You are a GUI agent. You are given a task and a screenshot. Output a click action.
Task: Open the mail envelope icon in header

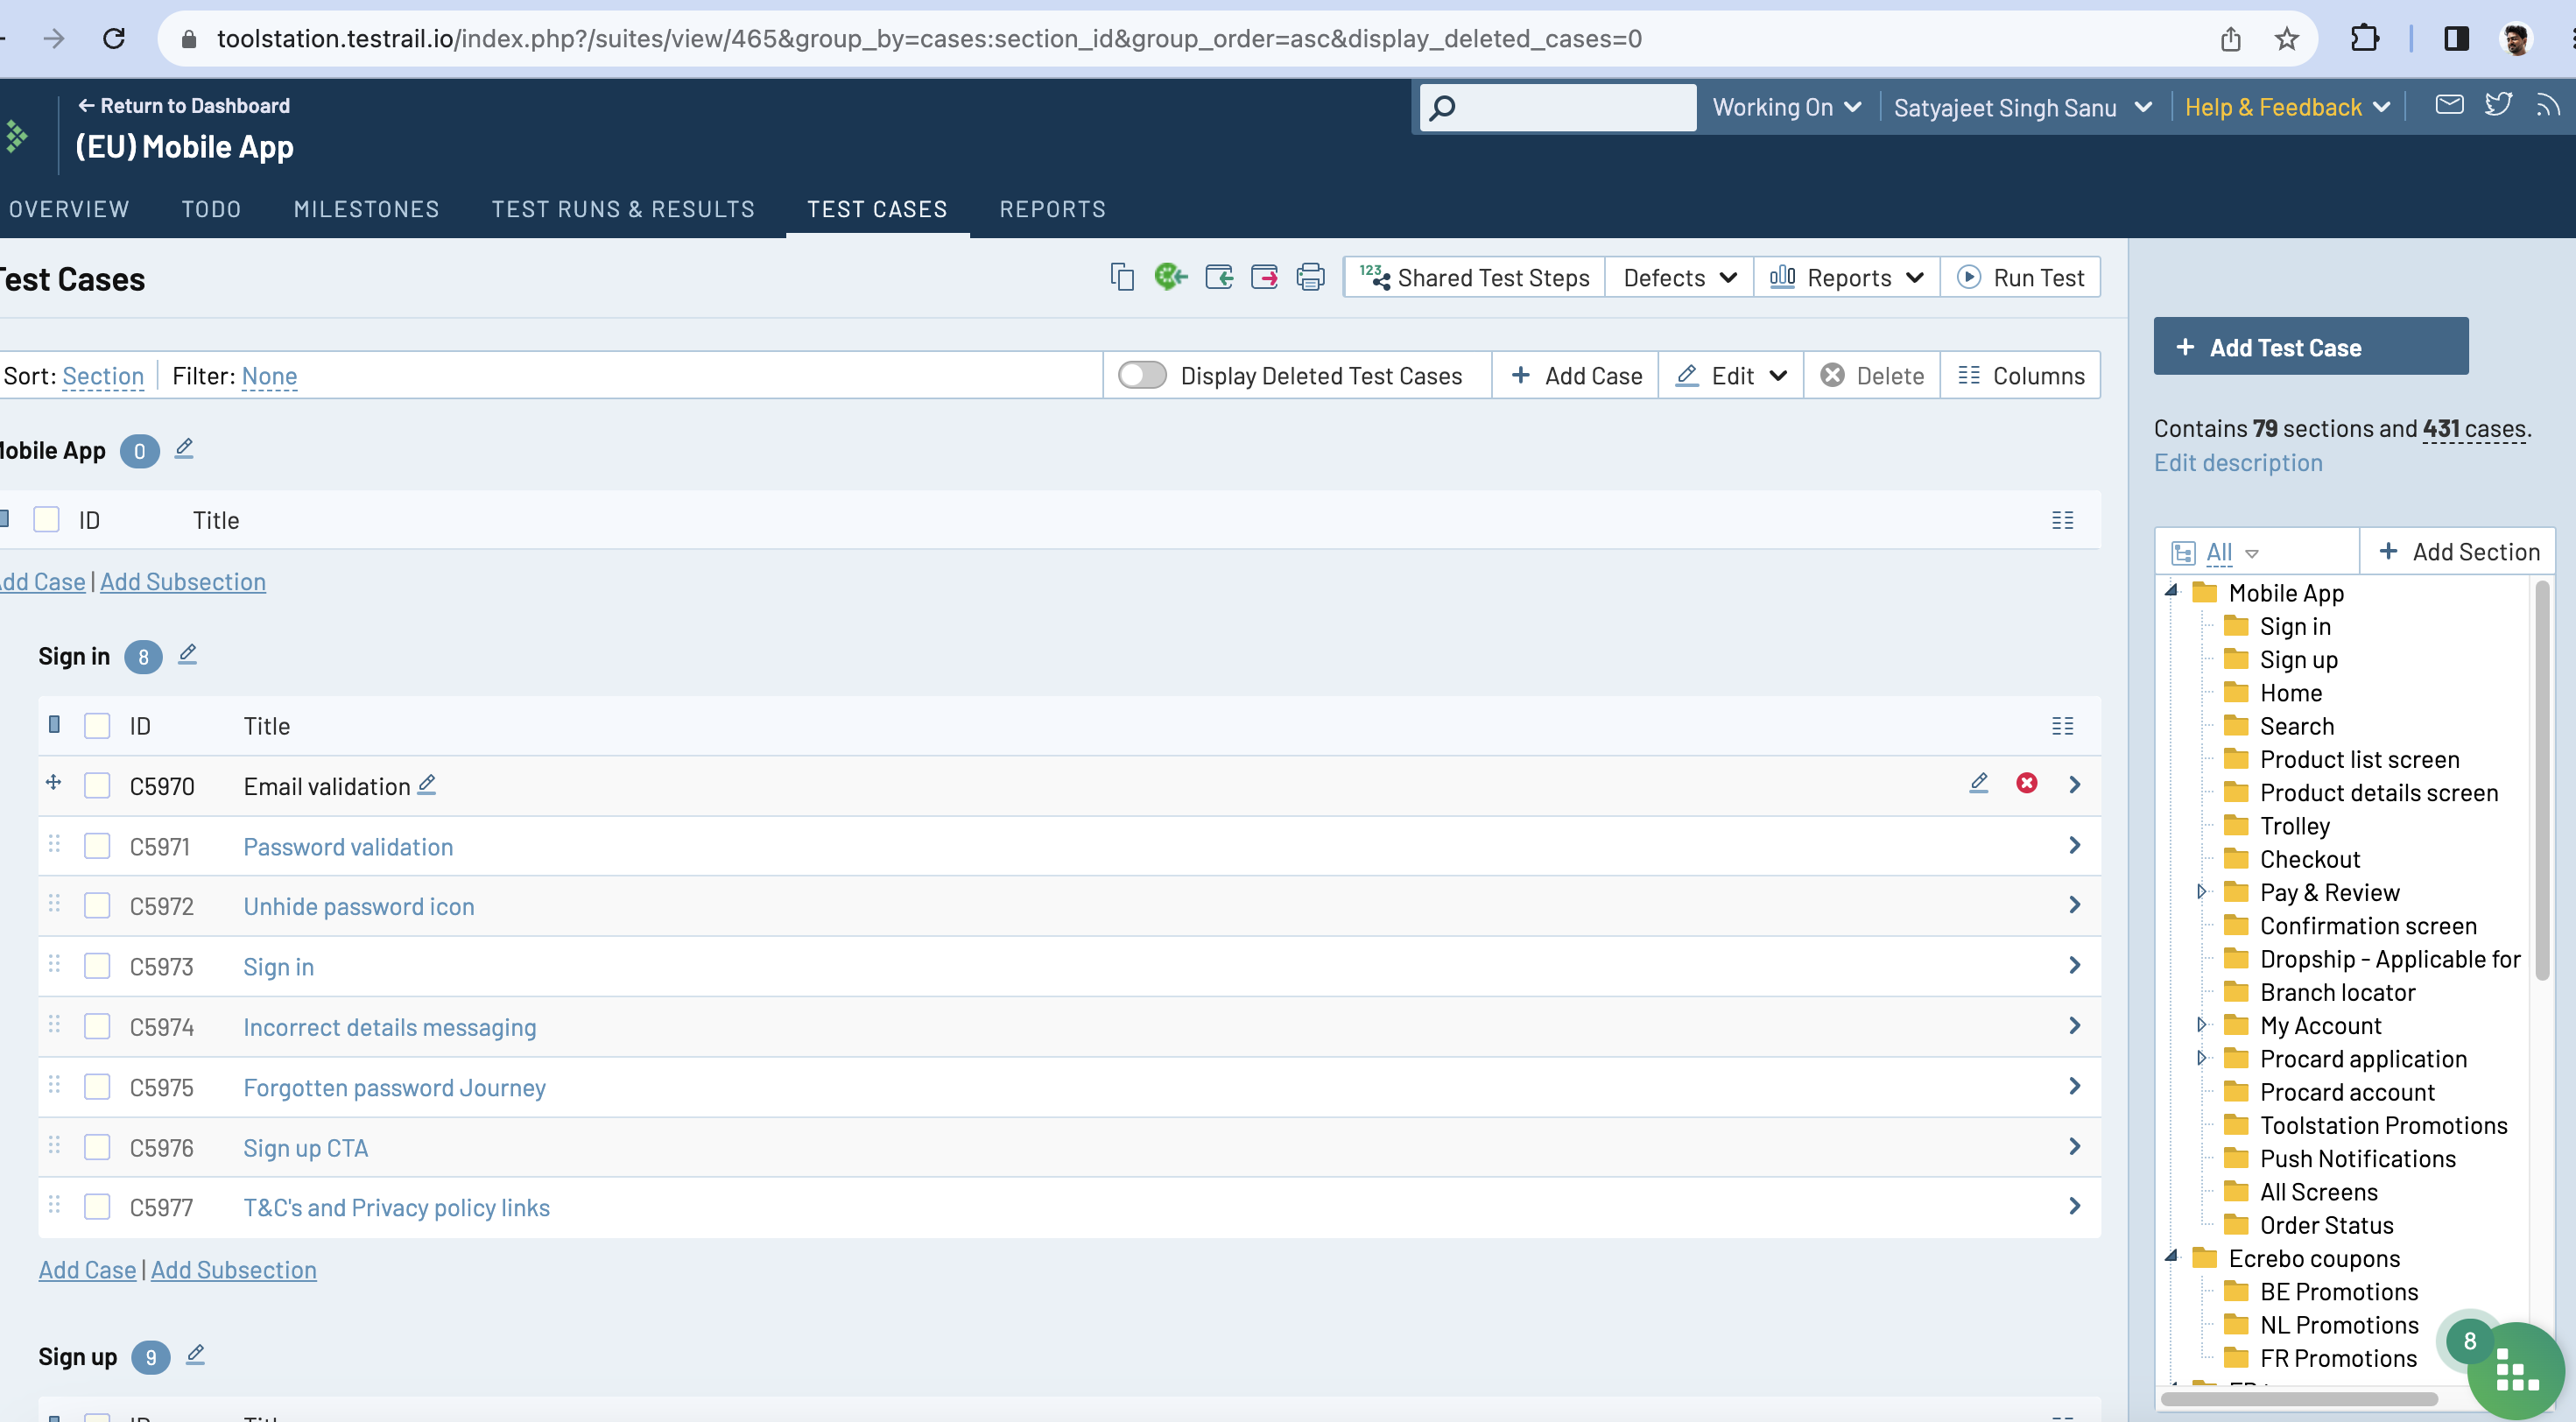[x=2449, y=105]
